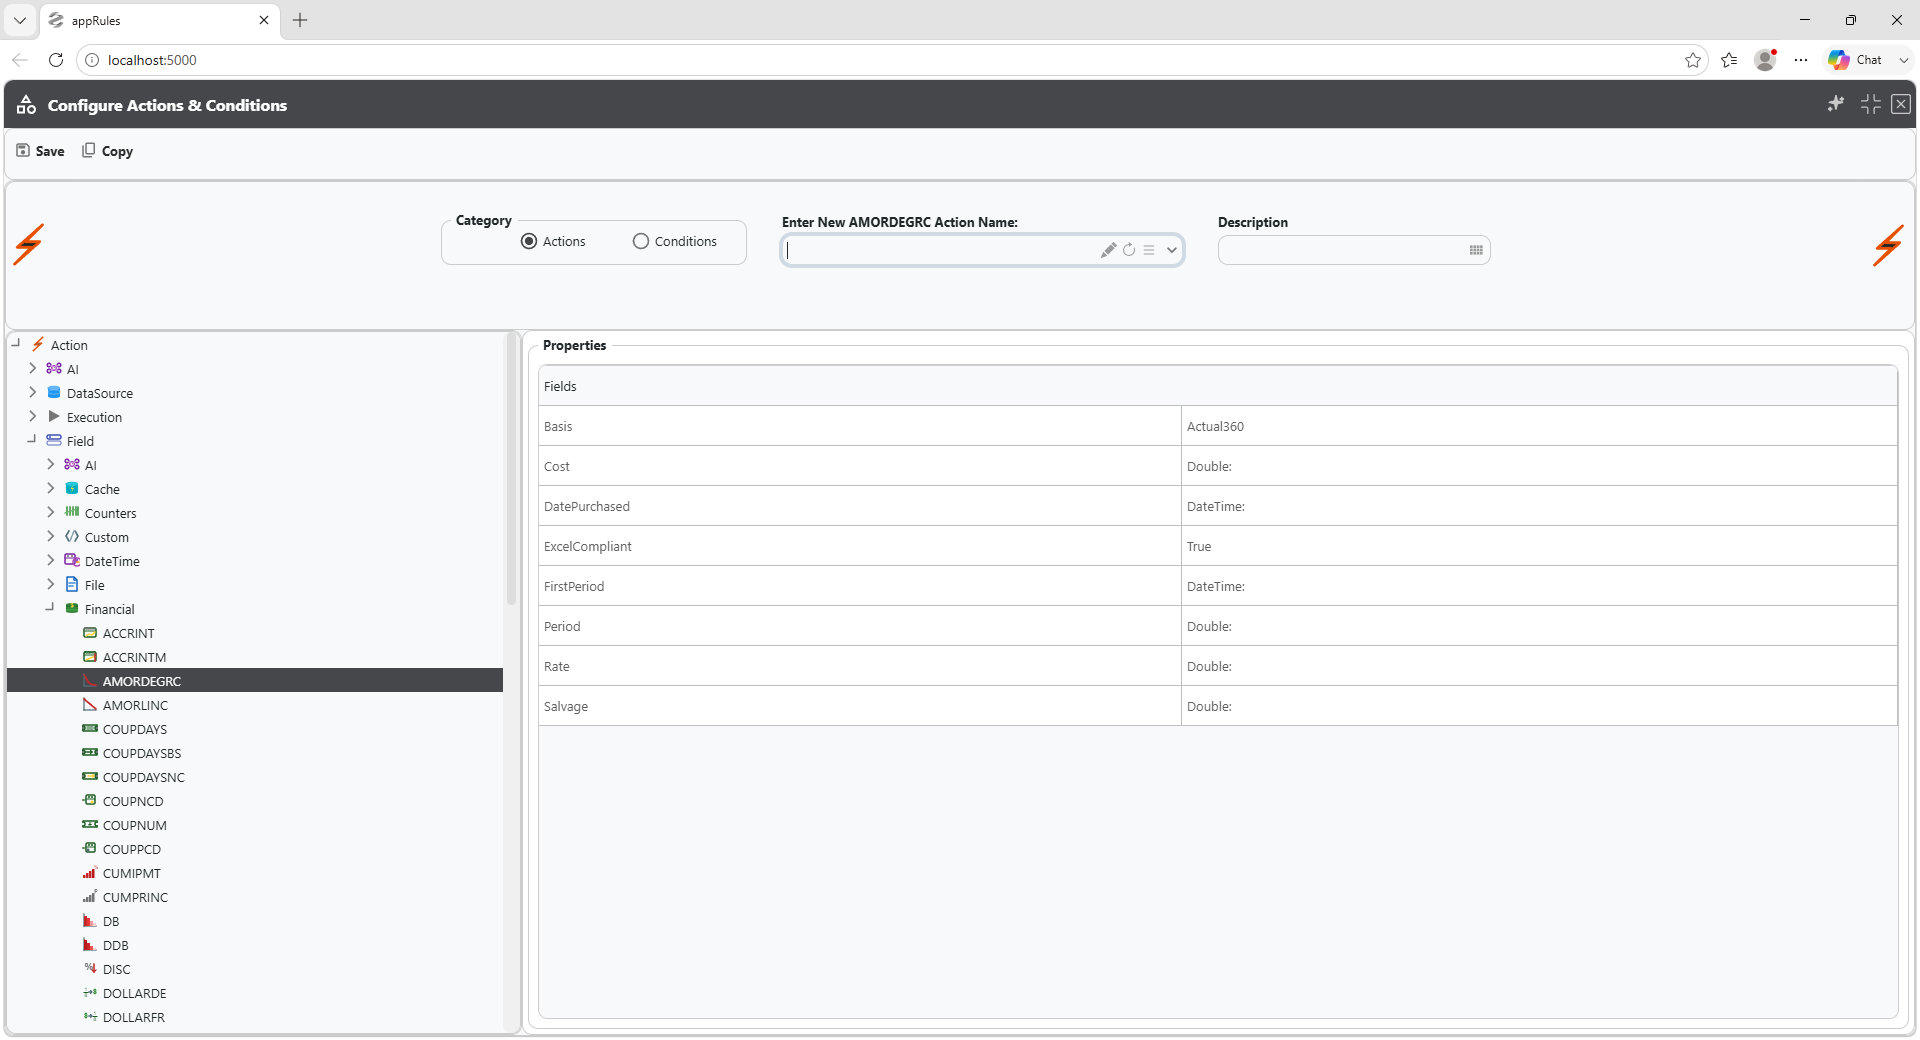Click the DateTime icon in the tree
This screenshot has height=1040, width=1920.
[72, 560]
